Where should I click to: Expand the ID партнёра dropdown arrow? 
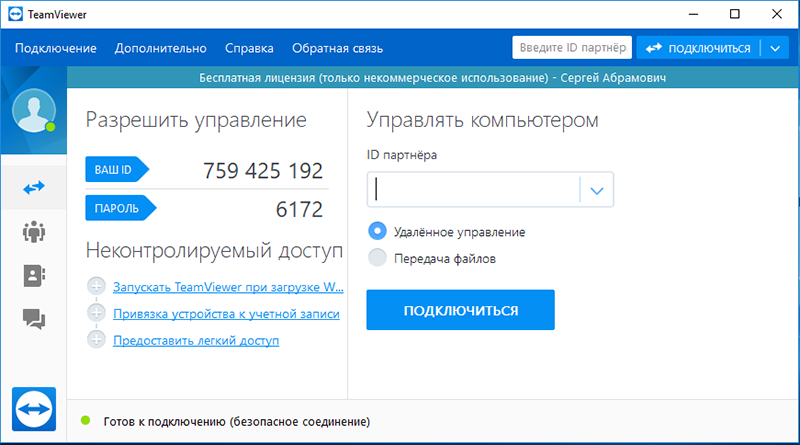pos(597,190)
